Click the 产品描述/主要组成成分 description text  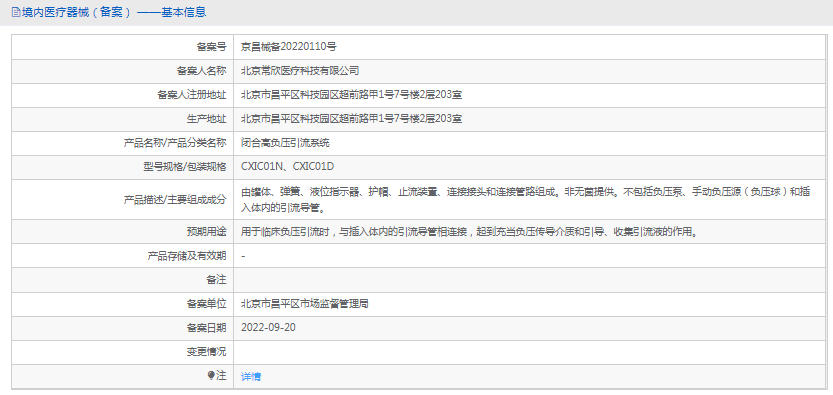[x=525, y=200]
